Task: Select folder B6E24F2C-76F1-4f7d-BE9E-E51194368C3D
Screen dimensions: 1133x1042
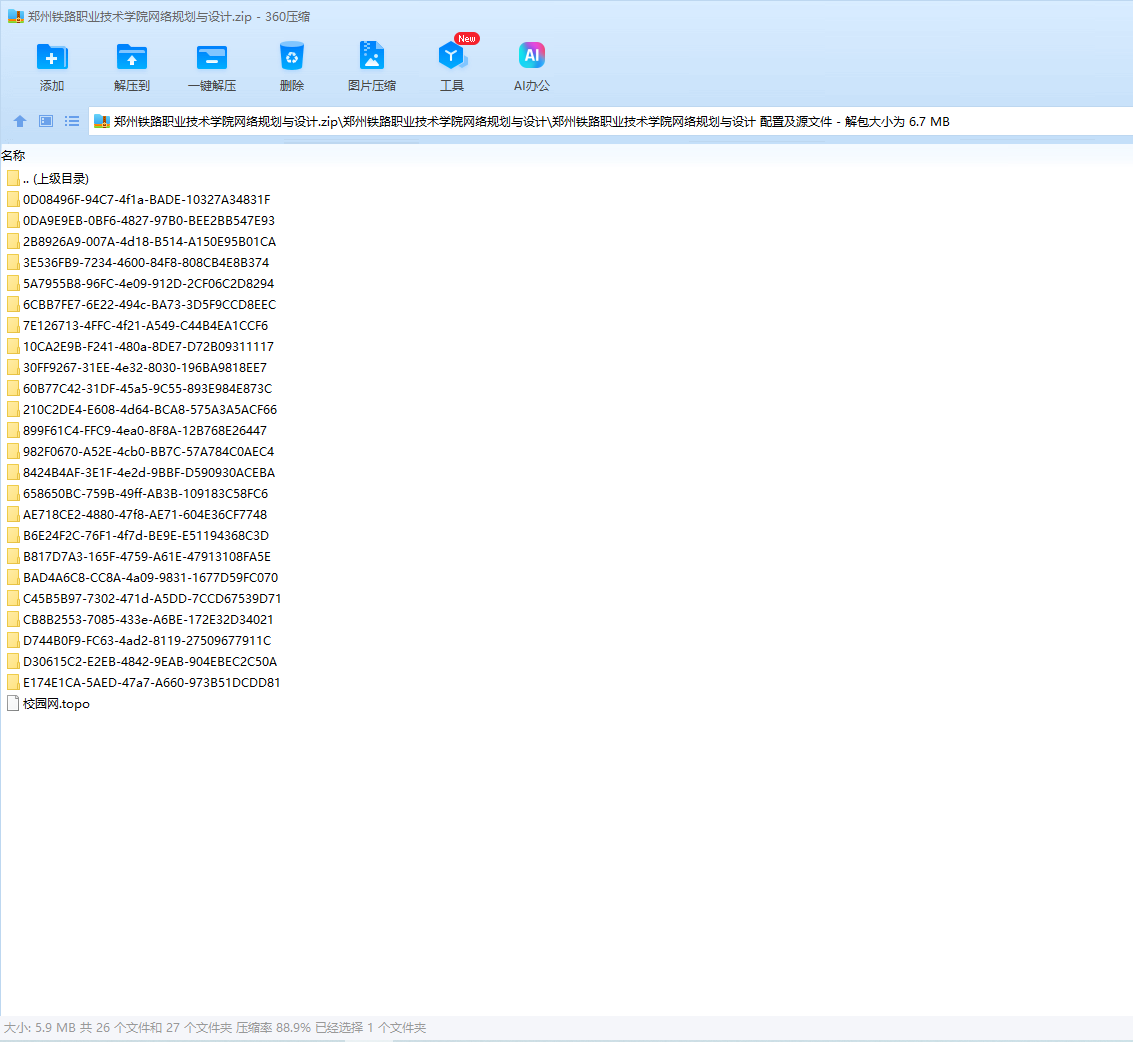Action: click(138, 535)
